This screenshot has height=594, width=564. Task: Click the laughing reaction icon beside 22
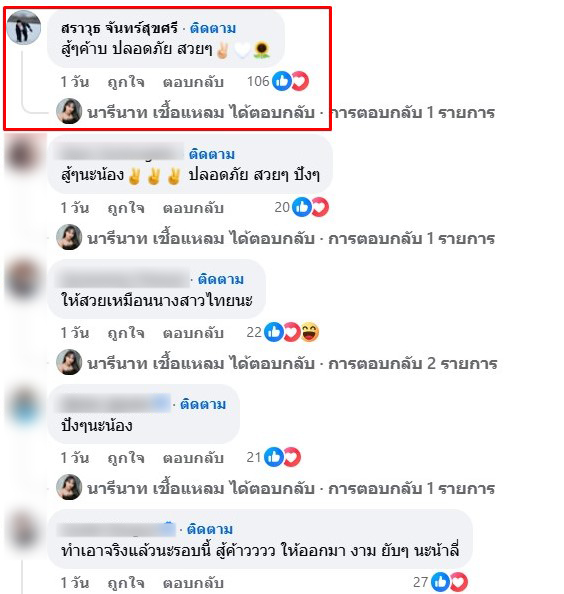click(310, 332)
